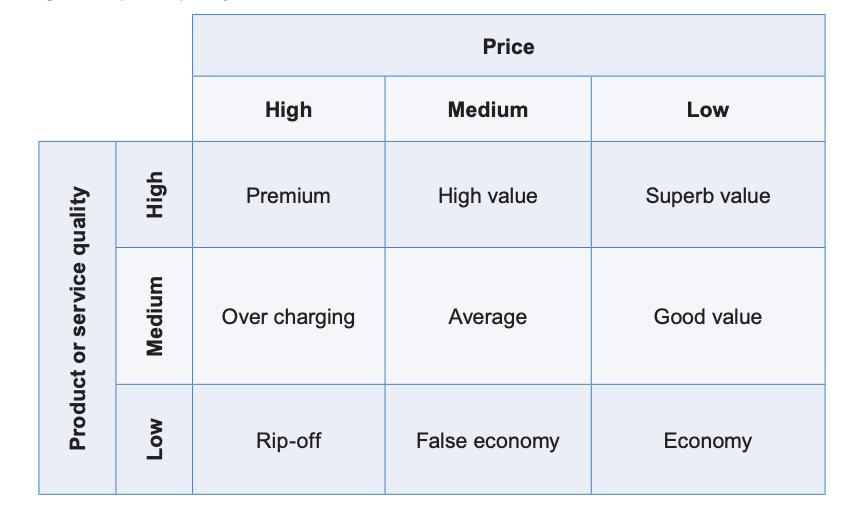Click the white margin below the table
Image resolution: width=863 pixels, height=512 pixels.
[430, 504]
